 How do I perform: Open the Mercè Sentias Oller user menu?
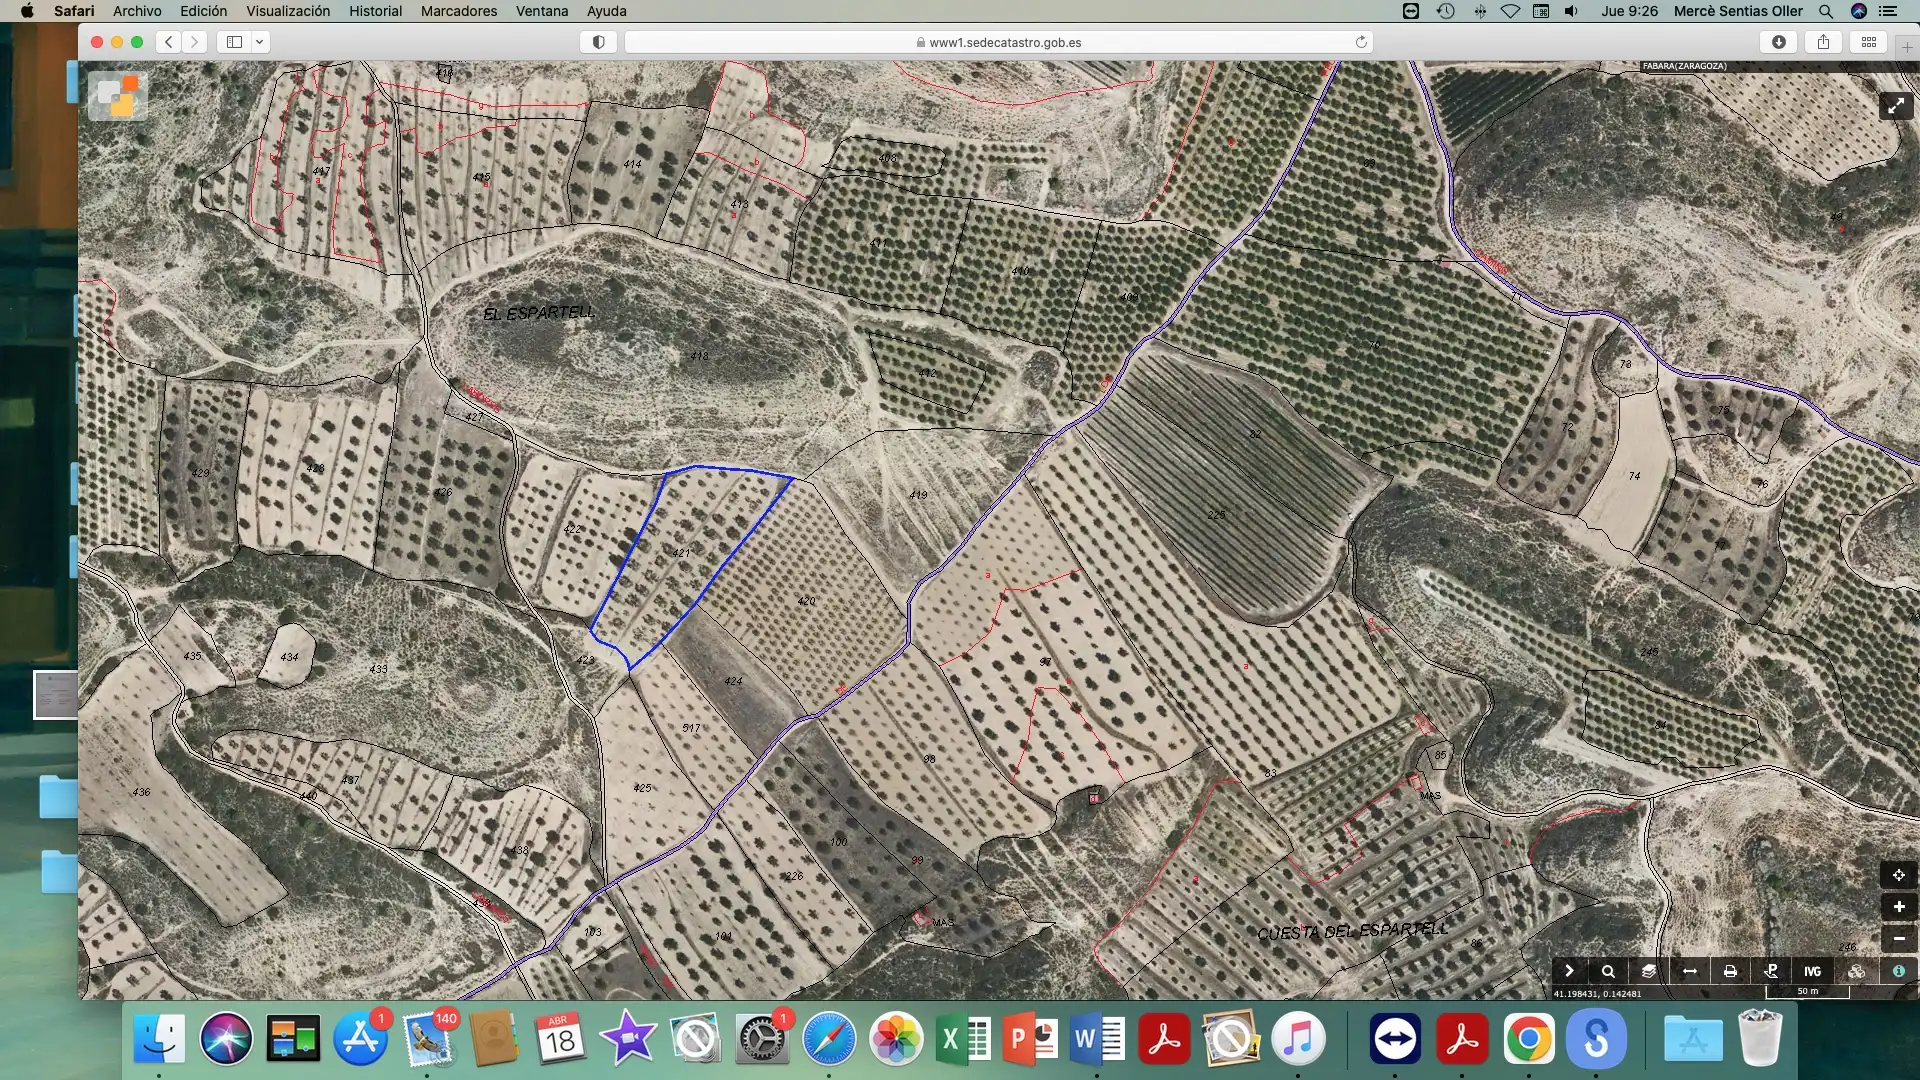click(x=1738, y=11)
